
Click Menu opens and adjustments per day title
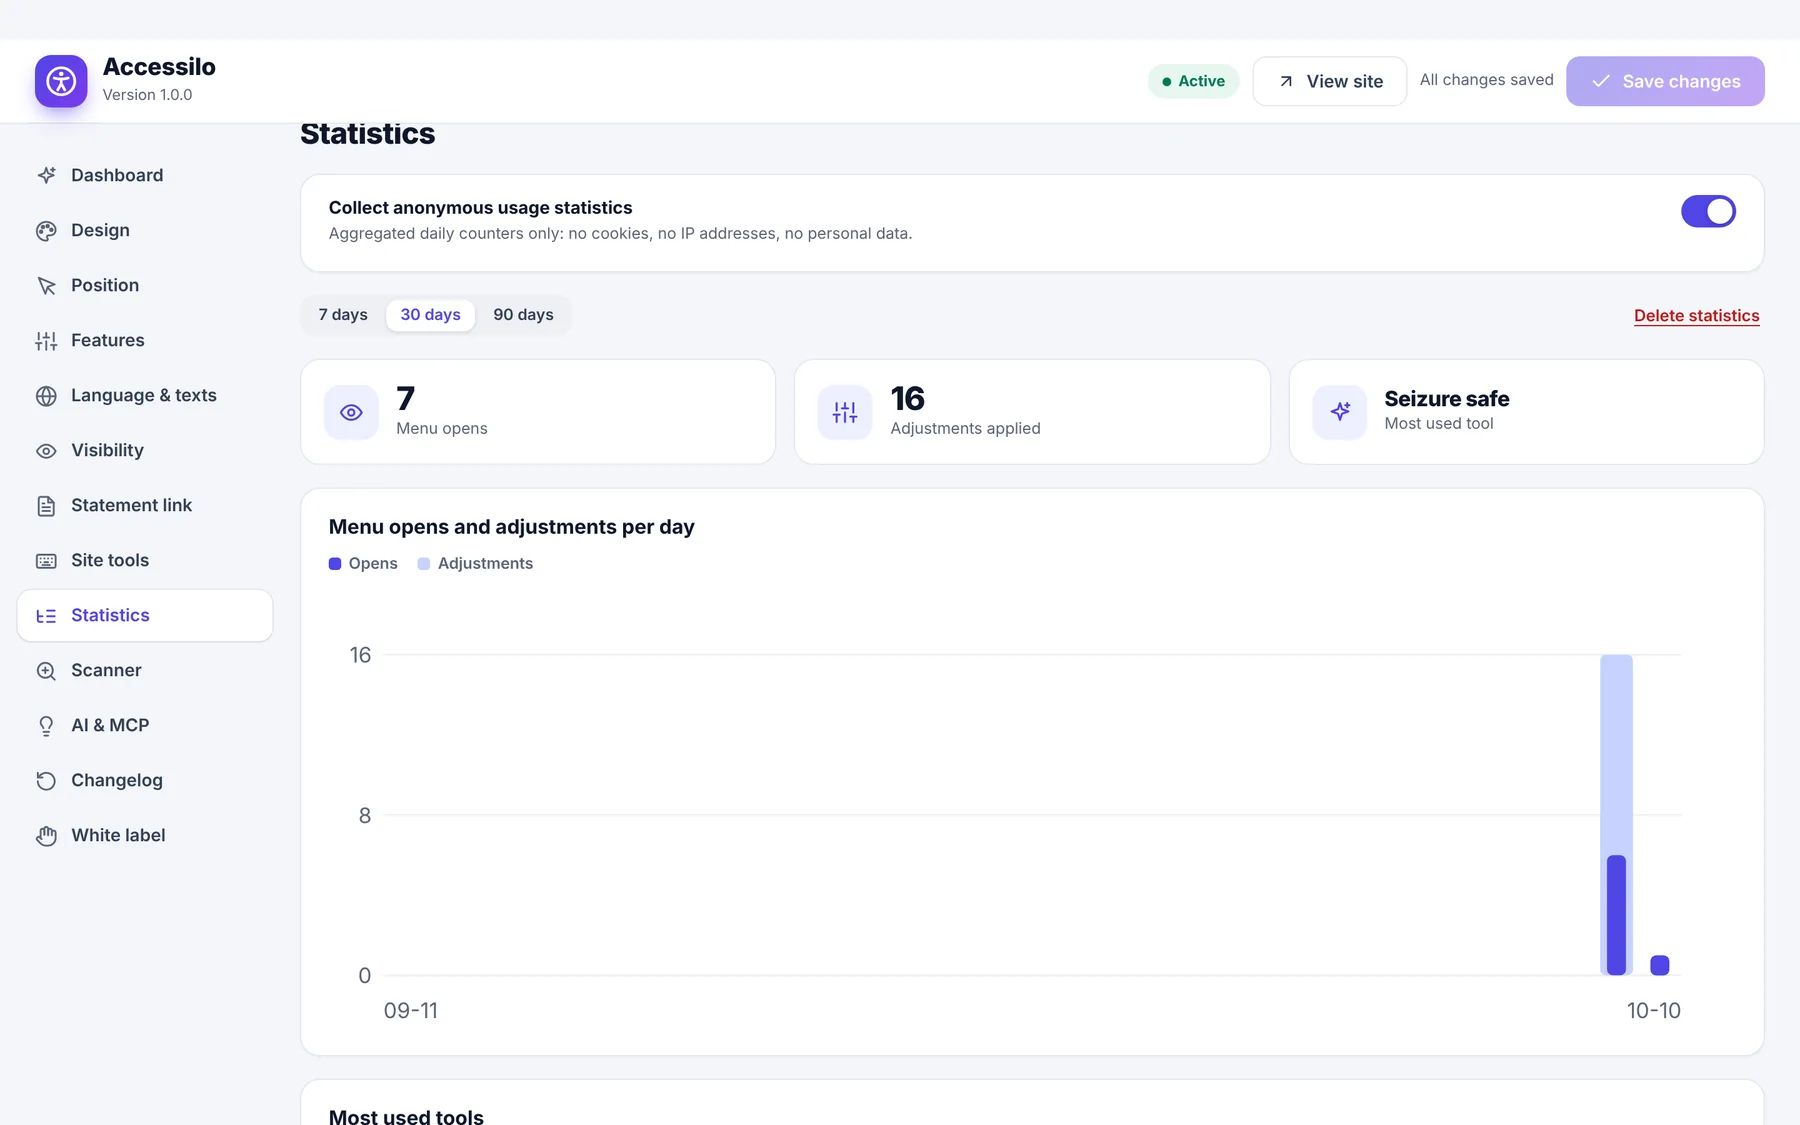pos(511,527)
